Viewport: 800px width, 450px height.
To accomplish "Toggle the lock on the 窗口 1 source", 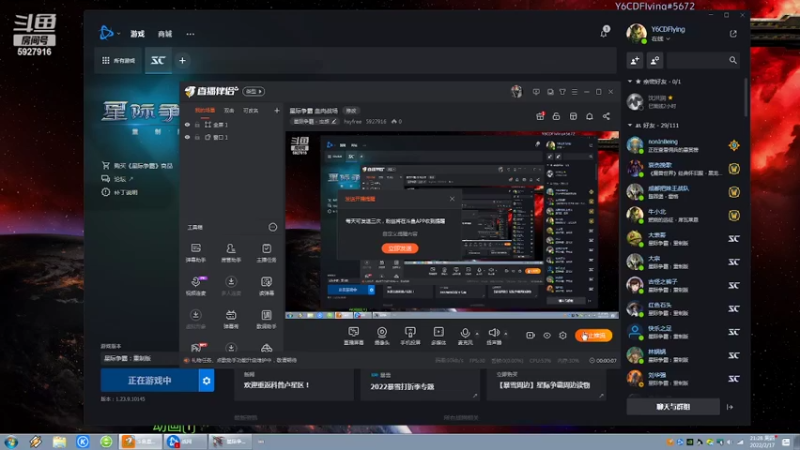I will tap(197, 137).
